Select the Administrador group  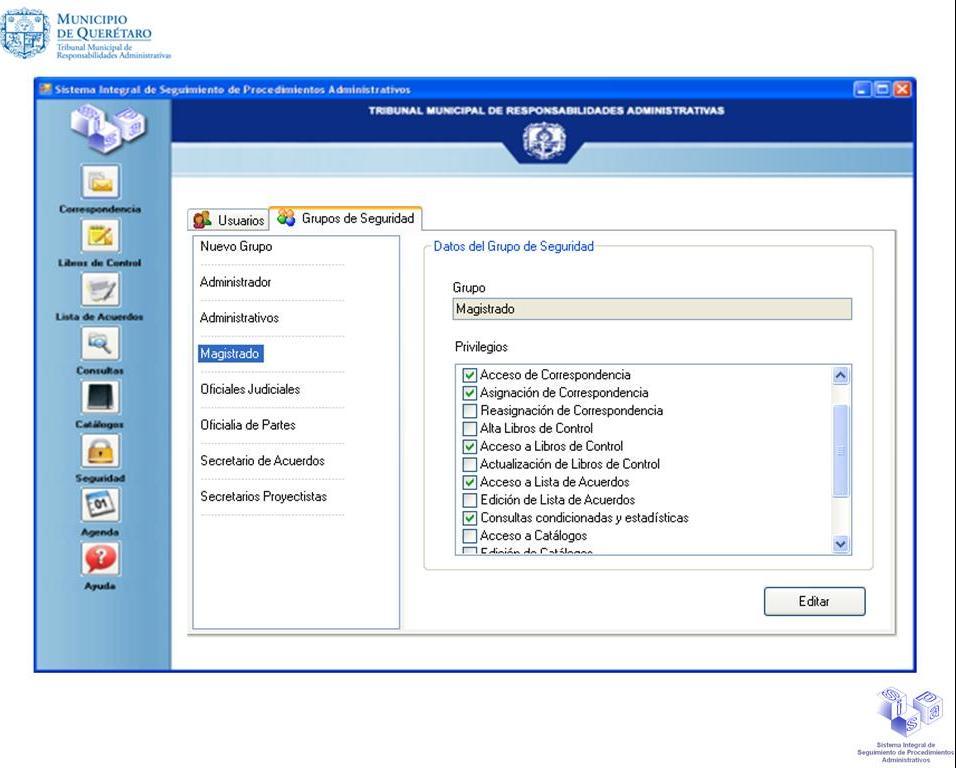(x=235, y=282)
